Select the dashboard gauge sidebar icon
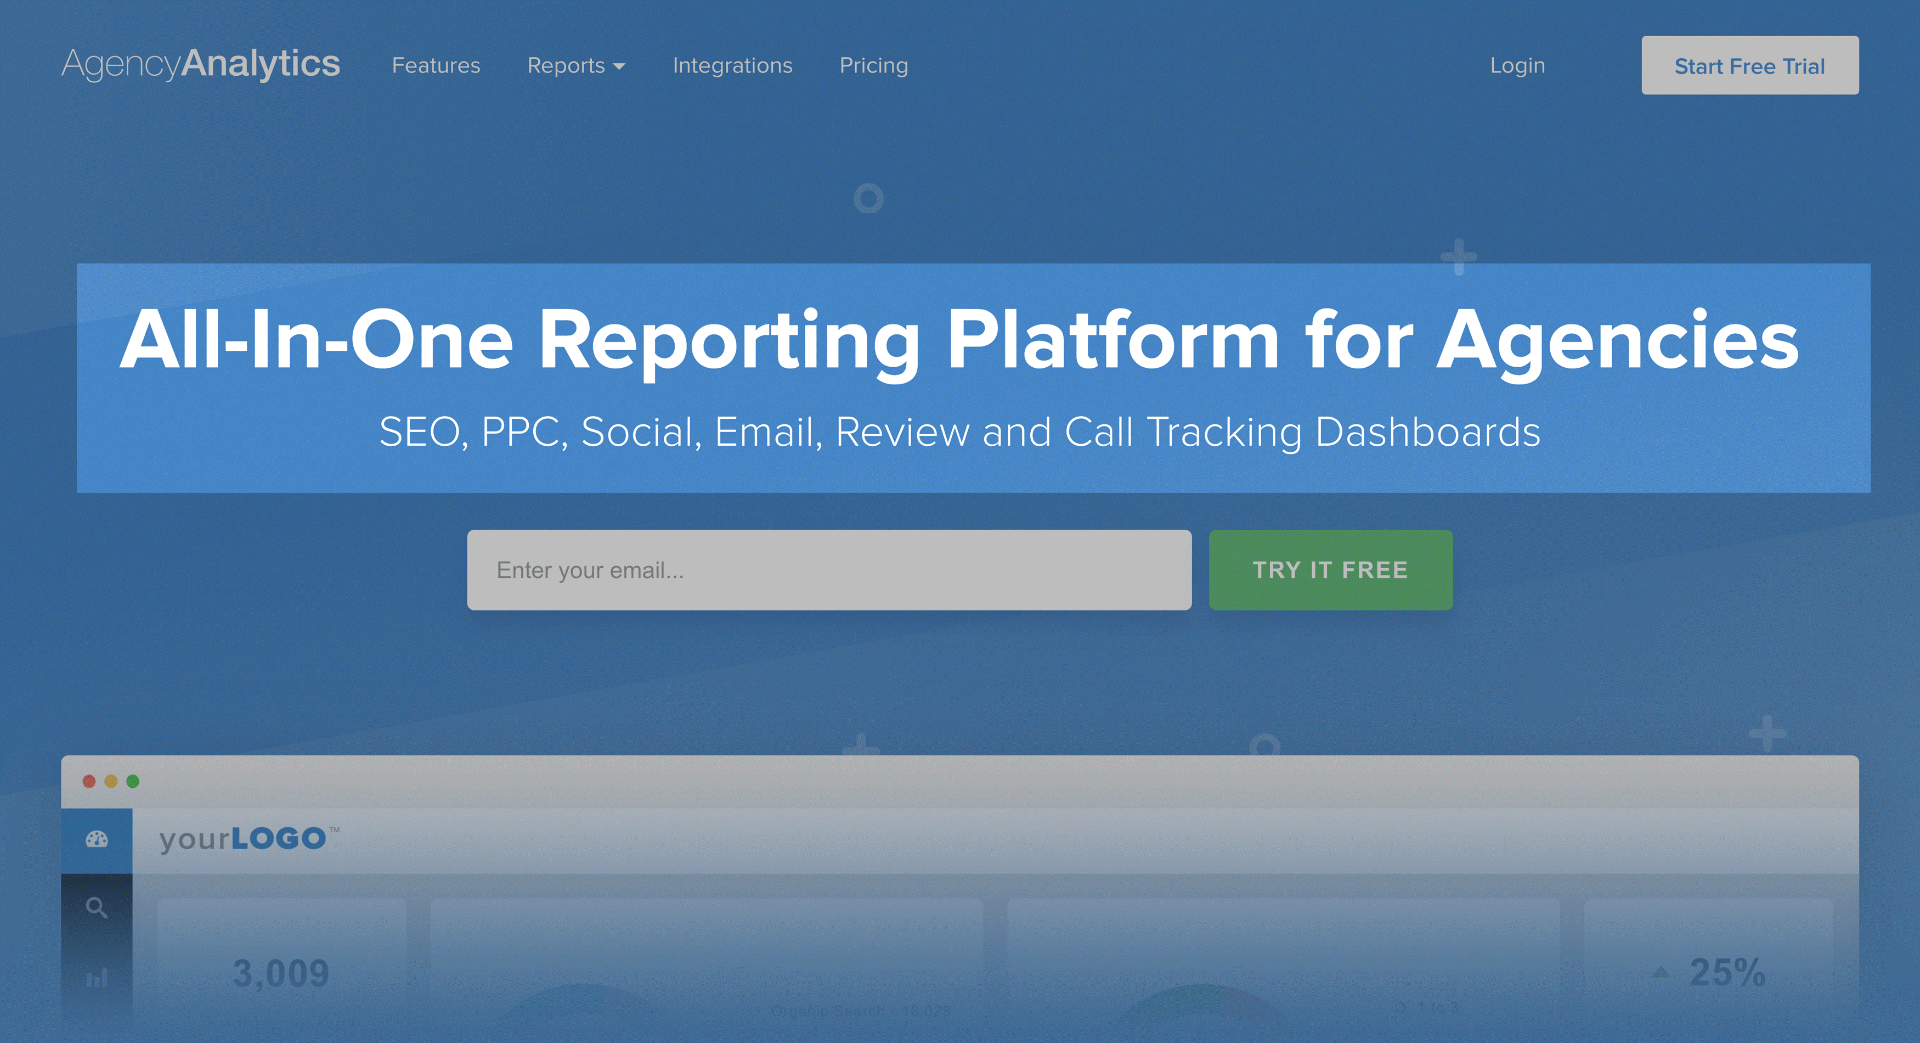The width and height of the screenshot is (1920, 1043). 97,840
